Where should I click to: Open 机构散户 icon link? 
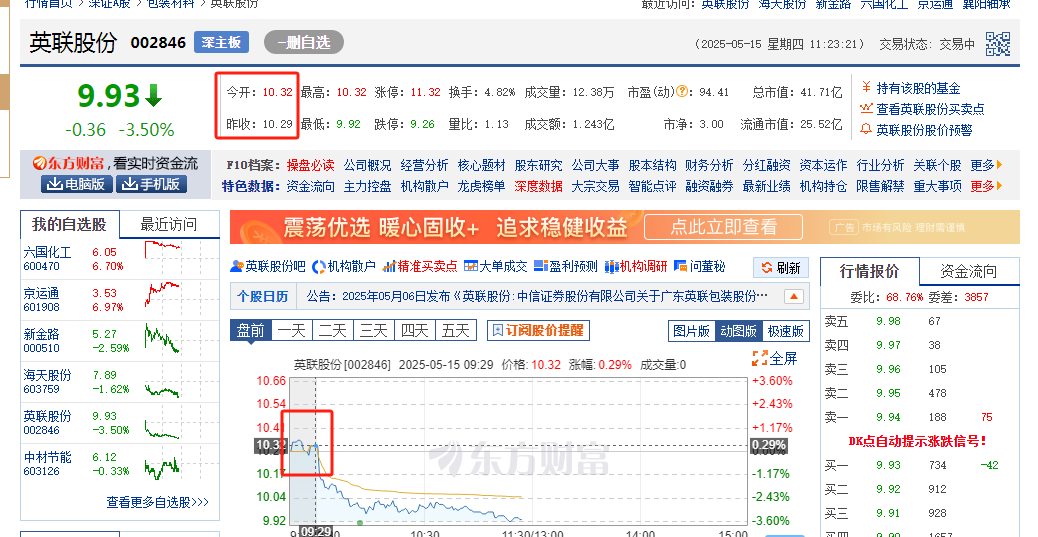tap(344, 266)
